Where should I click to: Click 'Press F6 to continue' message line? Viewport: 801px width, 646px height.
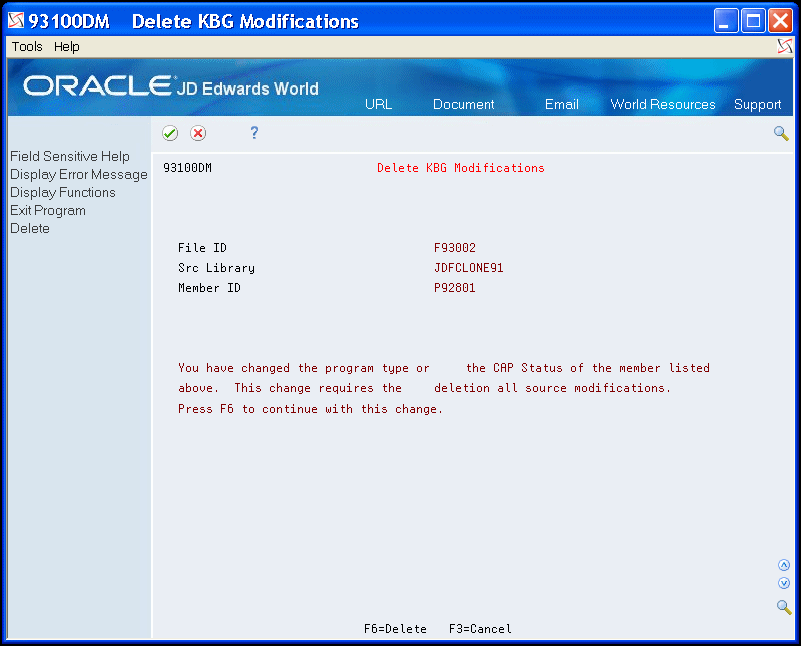310,409
